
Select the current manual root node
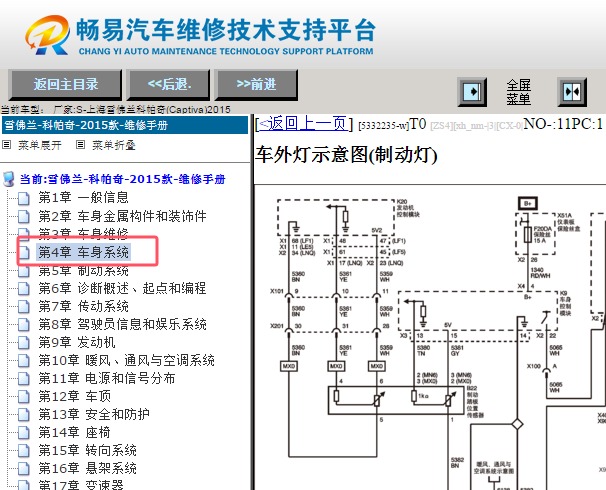point(122,179)
